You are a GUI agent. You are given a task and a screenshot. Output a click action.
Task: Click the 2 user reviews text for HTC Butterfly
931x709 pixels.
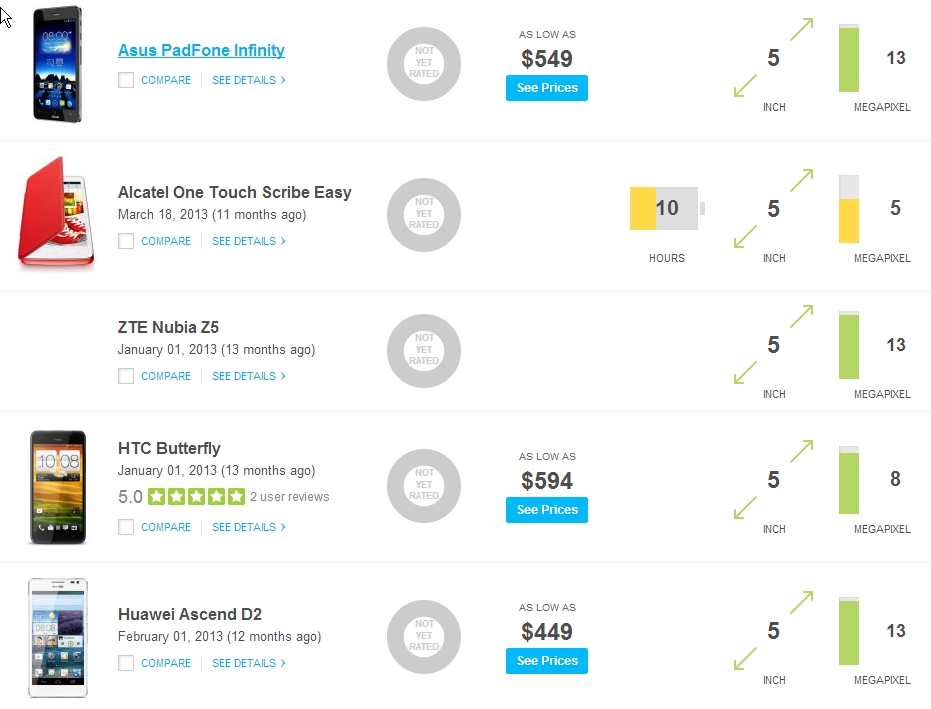pyautogui.click(x=289, y=497)
